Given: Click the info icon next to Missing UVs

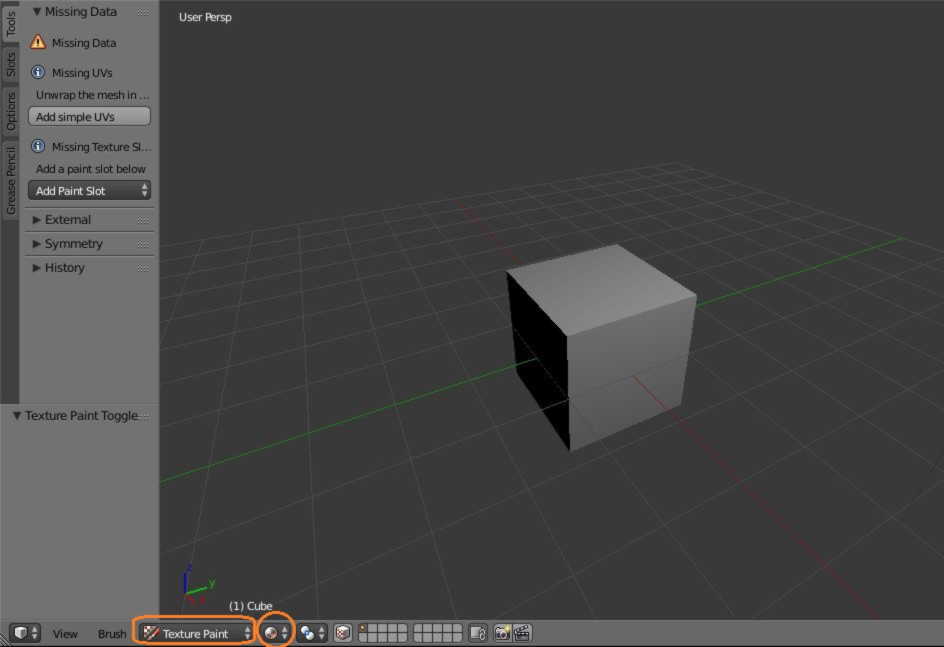Looking at the screenshot, I should tap(37, 72).
